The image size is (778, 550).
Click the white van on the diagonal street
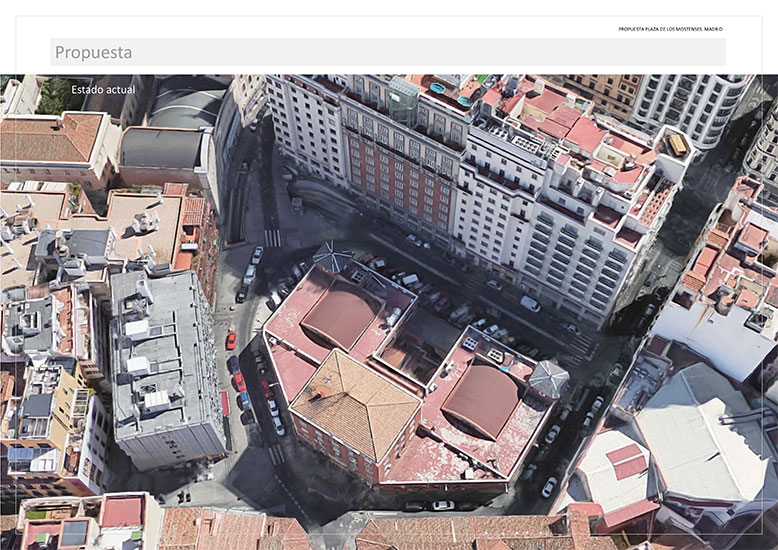pyautogui.click(x=530, y=303)
